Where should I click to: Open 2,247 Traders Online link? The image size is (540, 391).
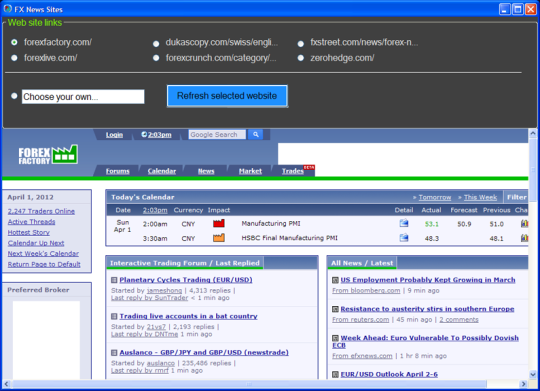pos(41,211)
